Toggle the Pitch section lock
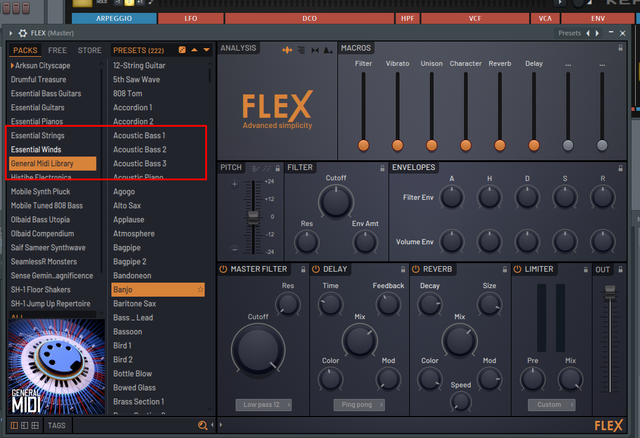This screenshot has width=640, height=438. pyautogui.click(x=278, y=168)
